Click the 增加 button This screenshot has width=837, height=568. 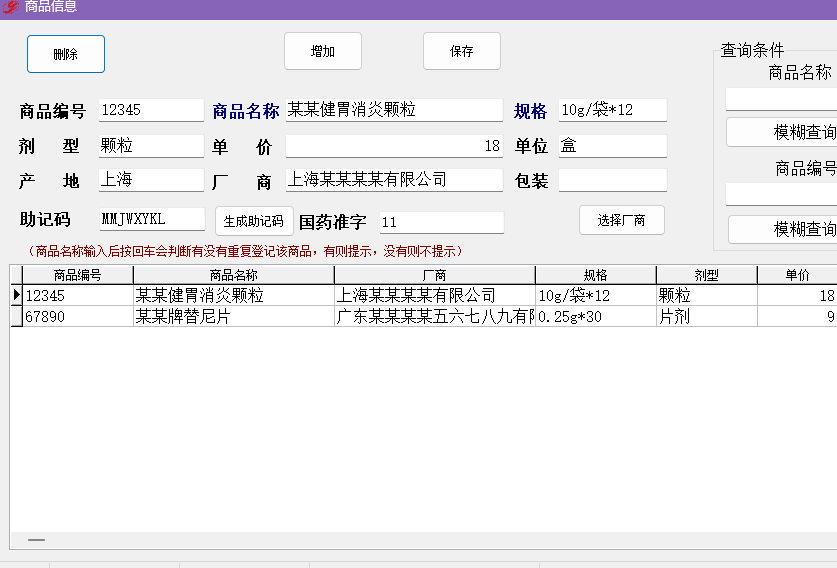pos(323,51)
